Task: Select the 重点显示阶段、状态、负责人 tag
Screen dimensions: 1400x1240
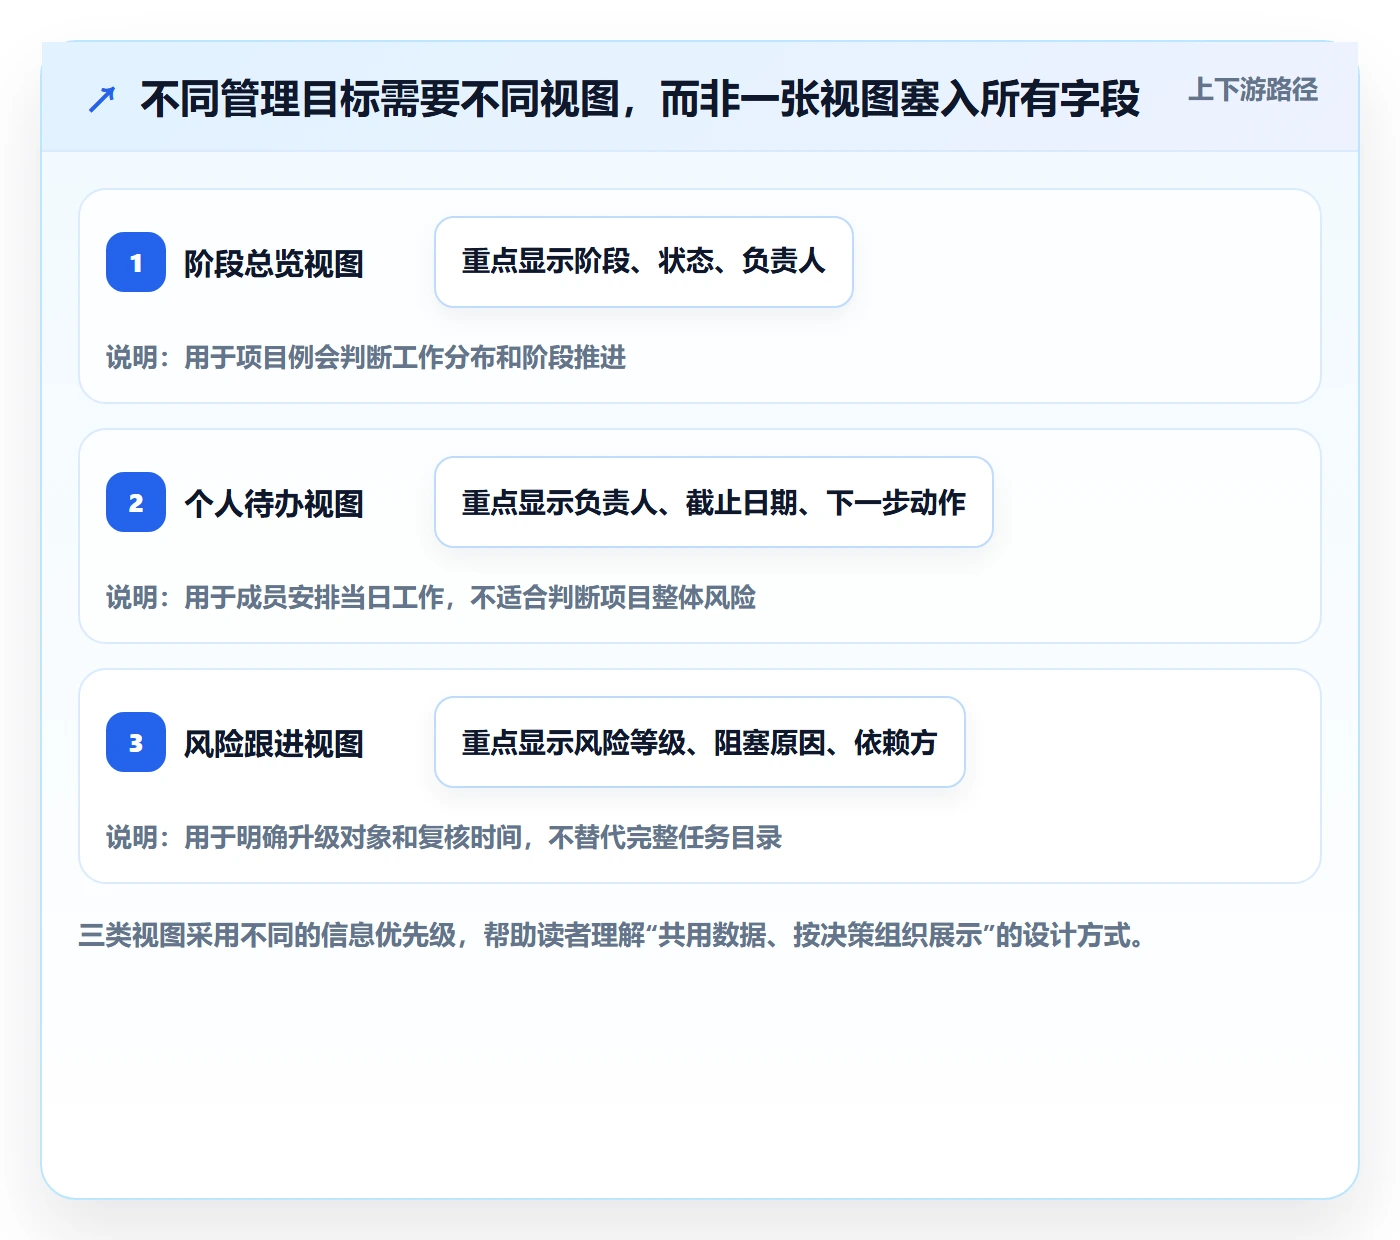Action: pos(644,262)
